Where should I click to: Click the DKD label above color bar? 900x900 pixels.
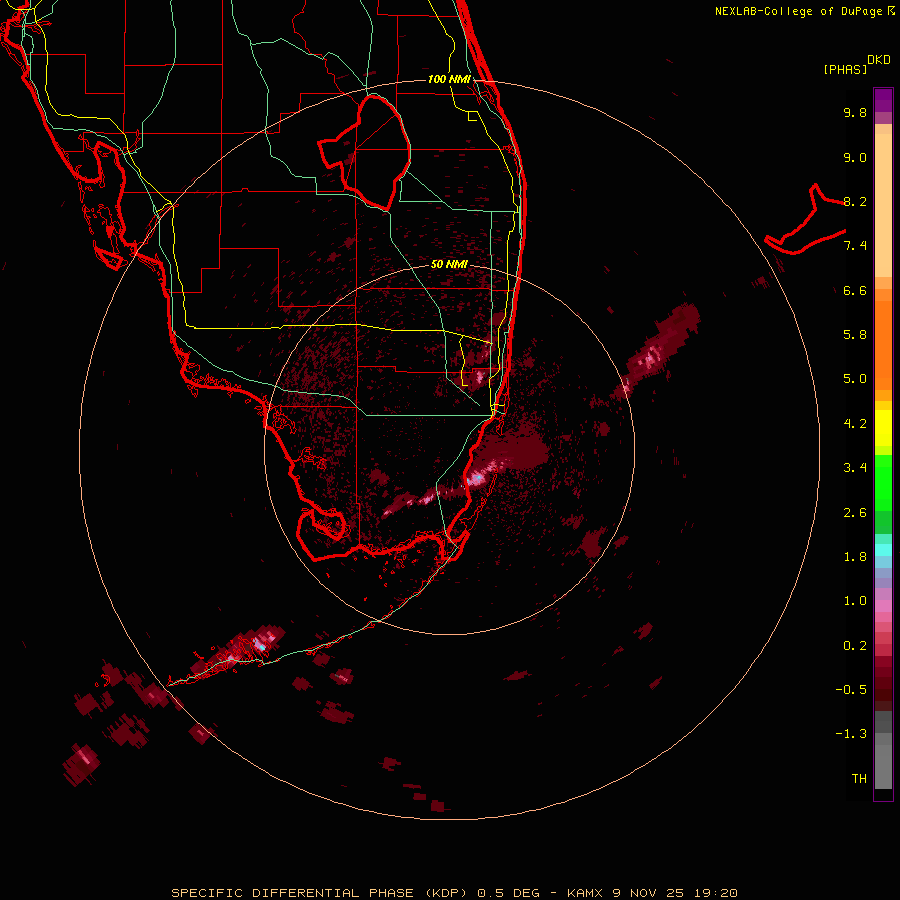click(879, 60)
